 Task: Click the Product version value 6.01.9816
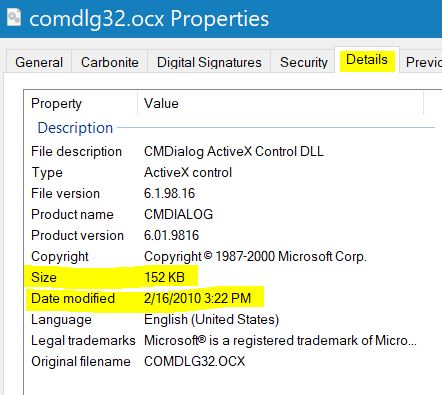click(171, 236)
